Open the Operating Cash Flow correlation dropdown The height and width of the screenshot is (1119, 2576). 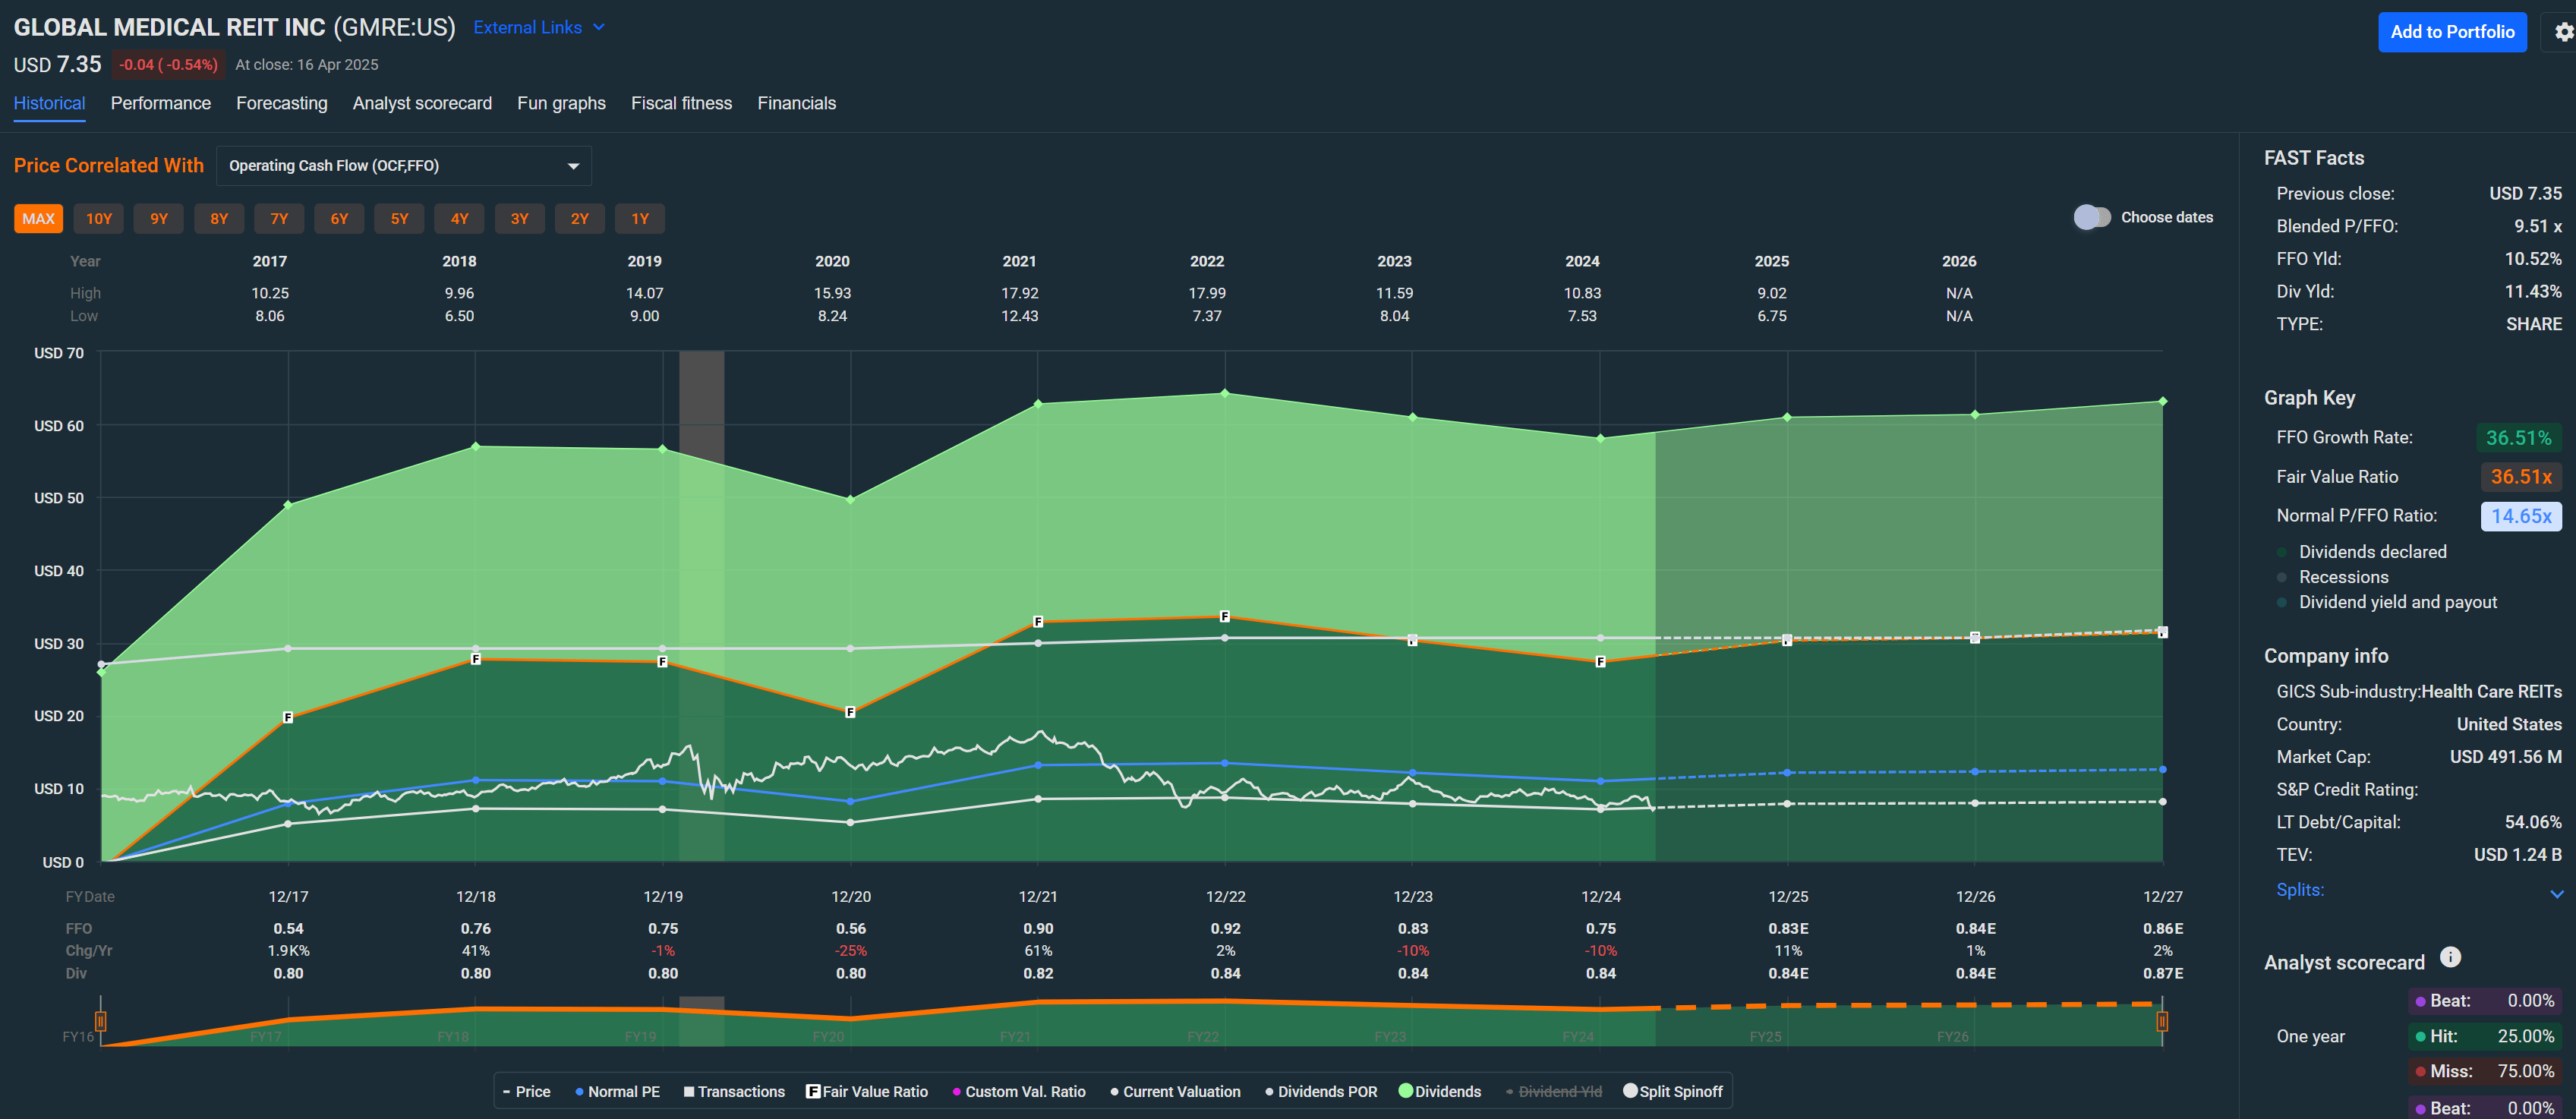point(403,166)
